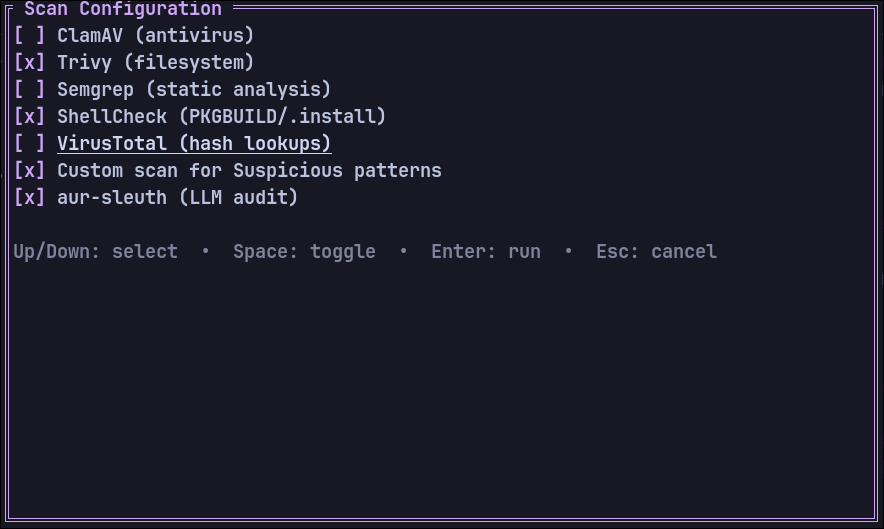884x529 pixels.
Task: Click the empty area below the hints
Action: [440, 390]
